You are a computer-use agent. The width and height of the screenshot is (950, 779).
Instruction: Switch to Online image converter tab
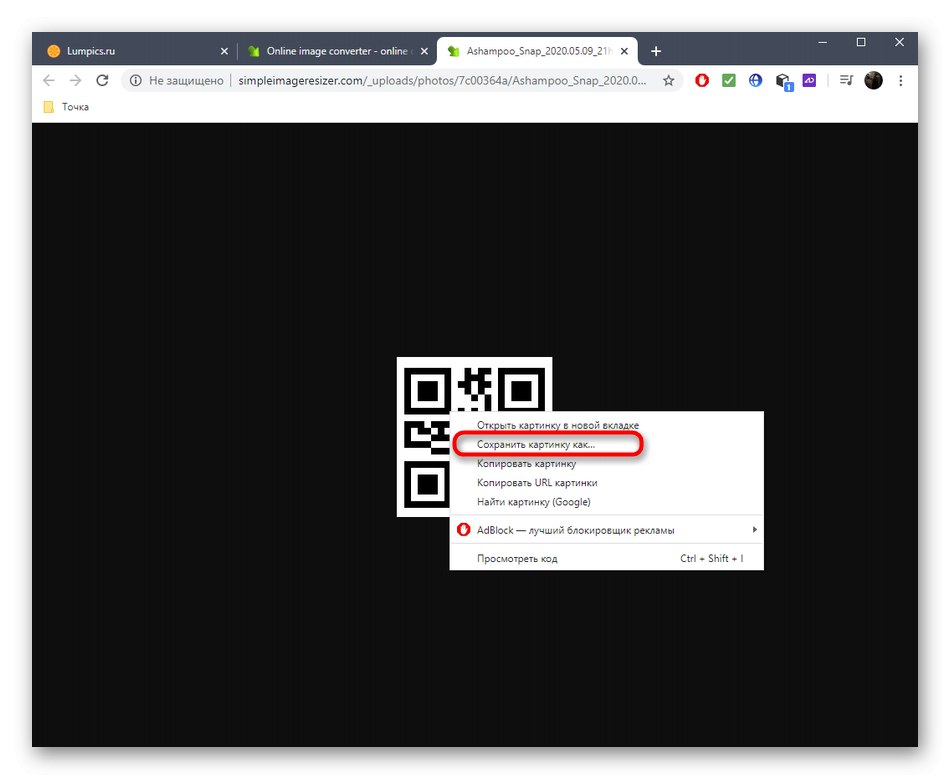pyautogui.click(x=337, y=51)
